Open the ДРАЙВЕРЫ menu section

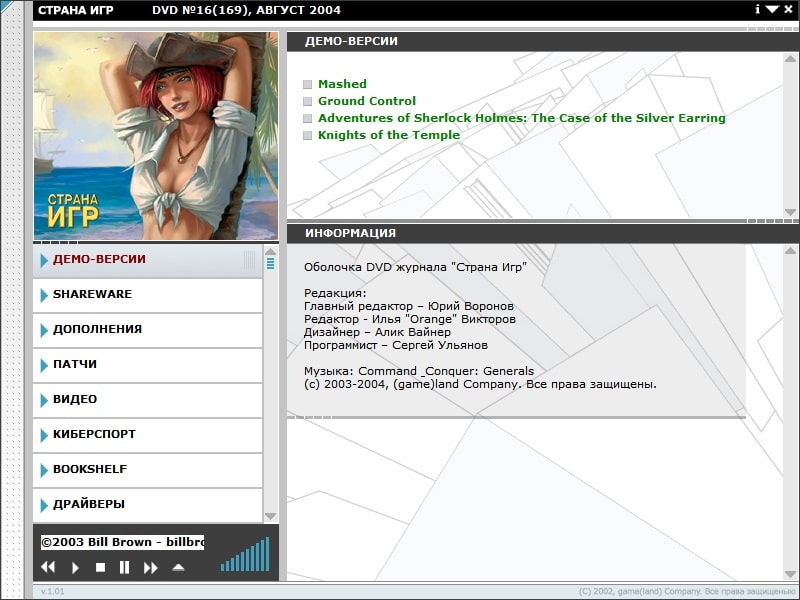coord(148,505)
